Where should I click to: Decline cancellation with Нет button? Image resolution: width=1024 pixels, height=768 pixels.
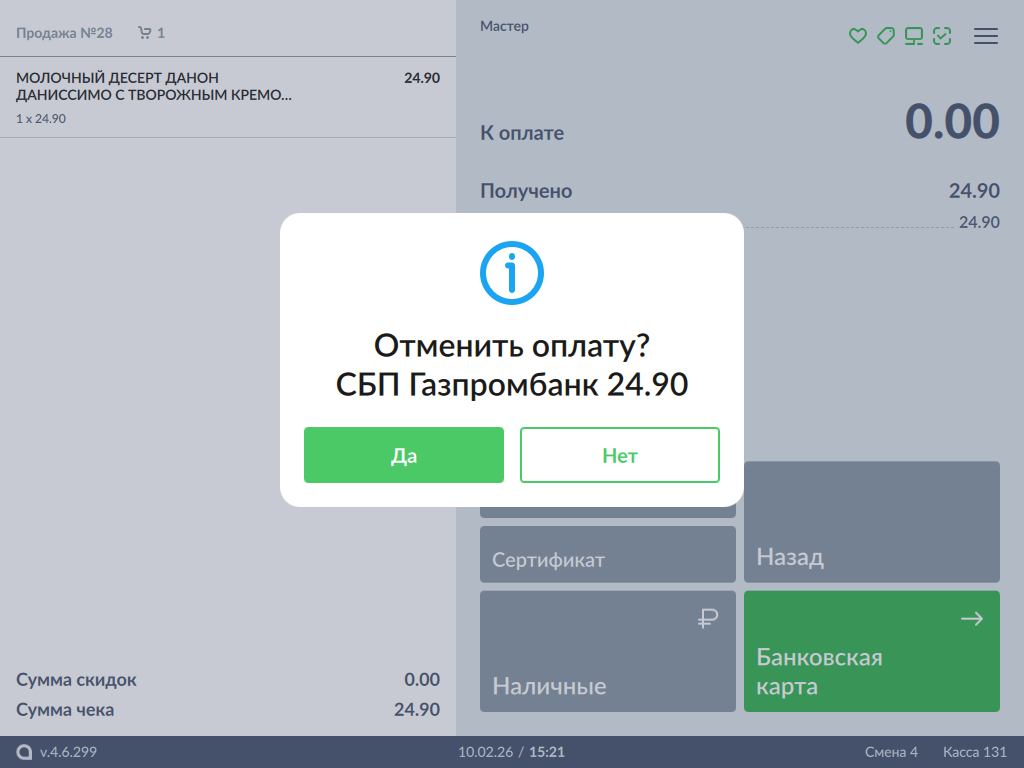click(x=620, y=455)
